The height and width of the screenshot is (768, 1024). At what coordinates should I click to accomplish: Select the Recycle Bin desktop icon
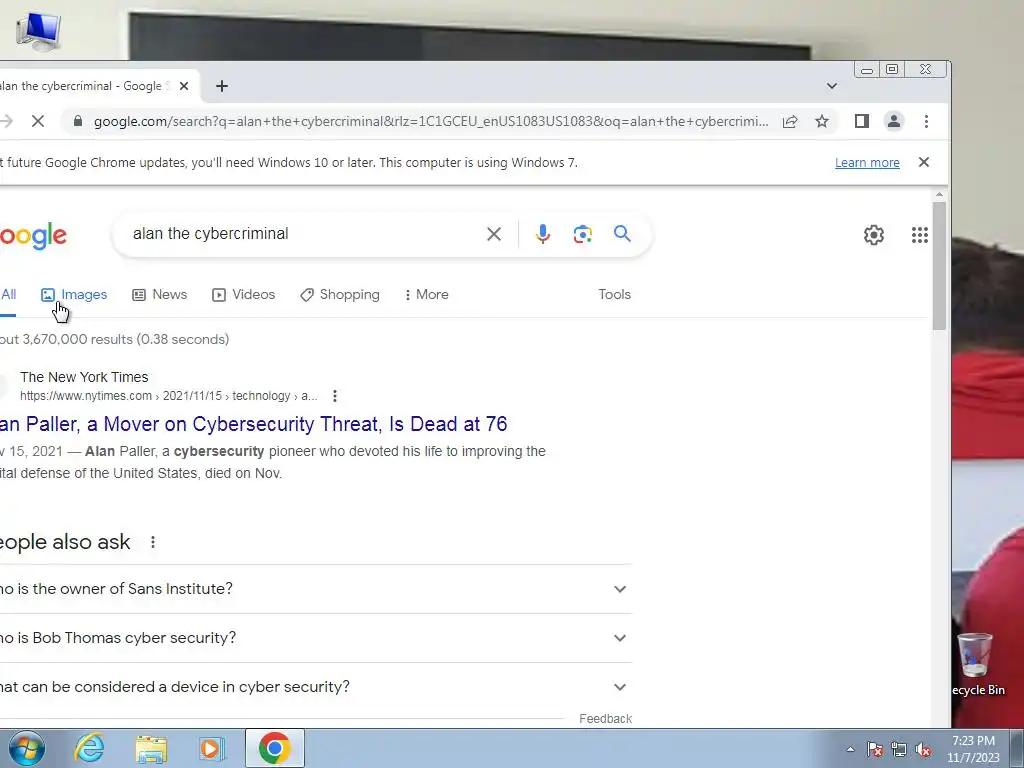click(976, 665)
